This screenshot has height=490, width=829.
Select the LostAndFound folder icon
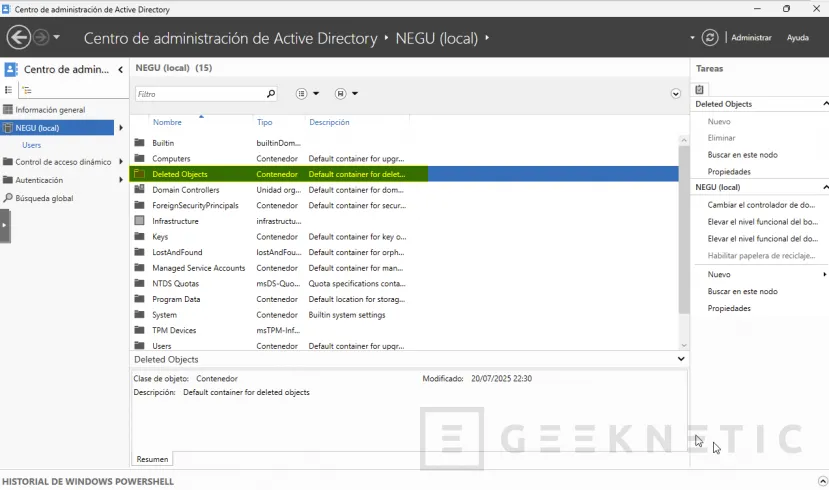tap(140, 252)
